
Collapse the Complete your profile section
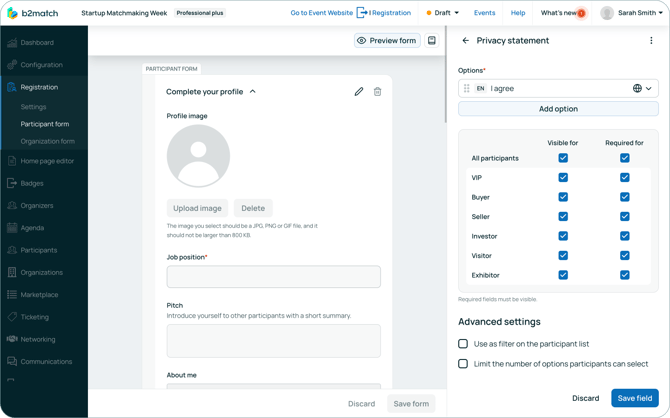point(253,92)
